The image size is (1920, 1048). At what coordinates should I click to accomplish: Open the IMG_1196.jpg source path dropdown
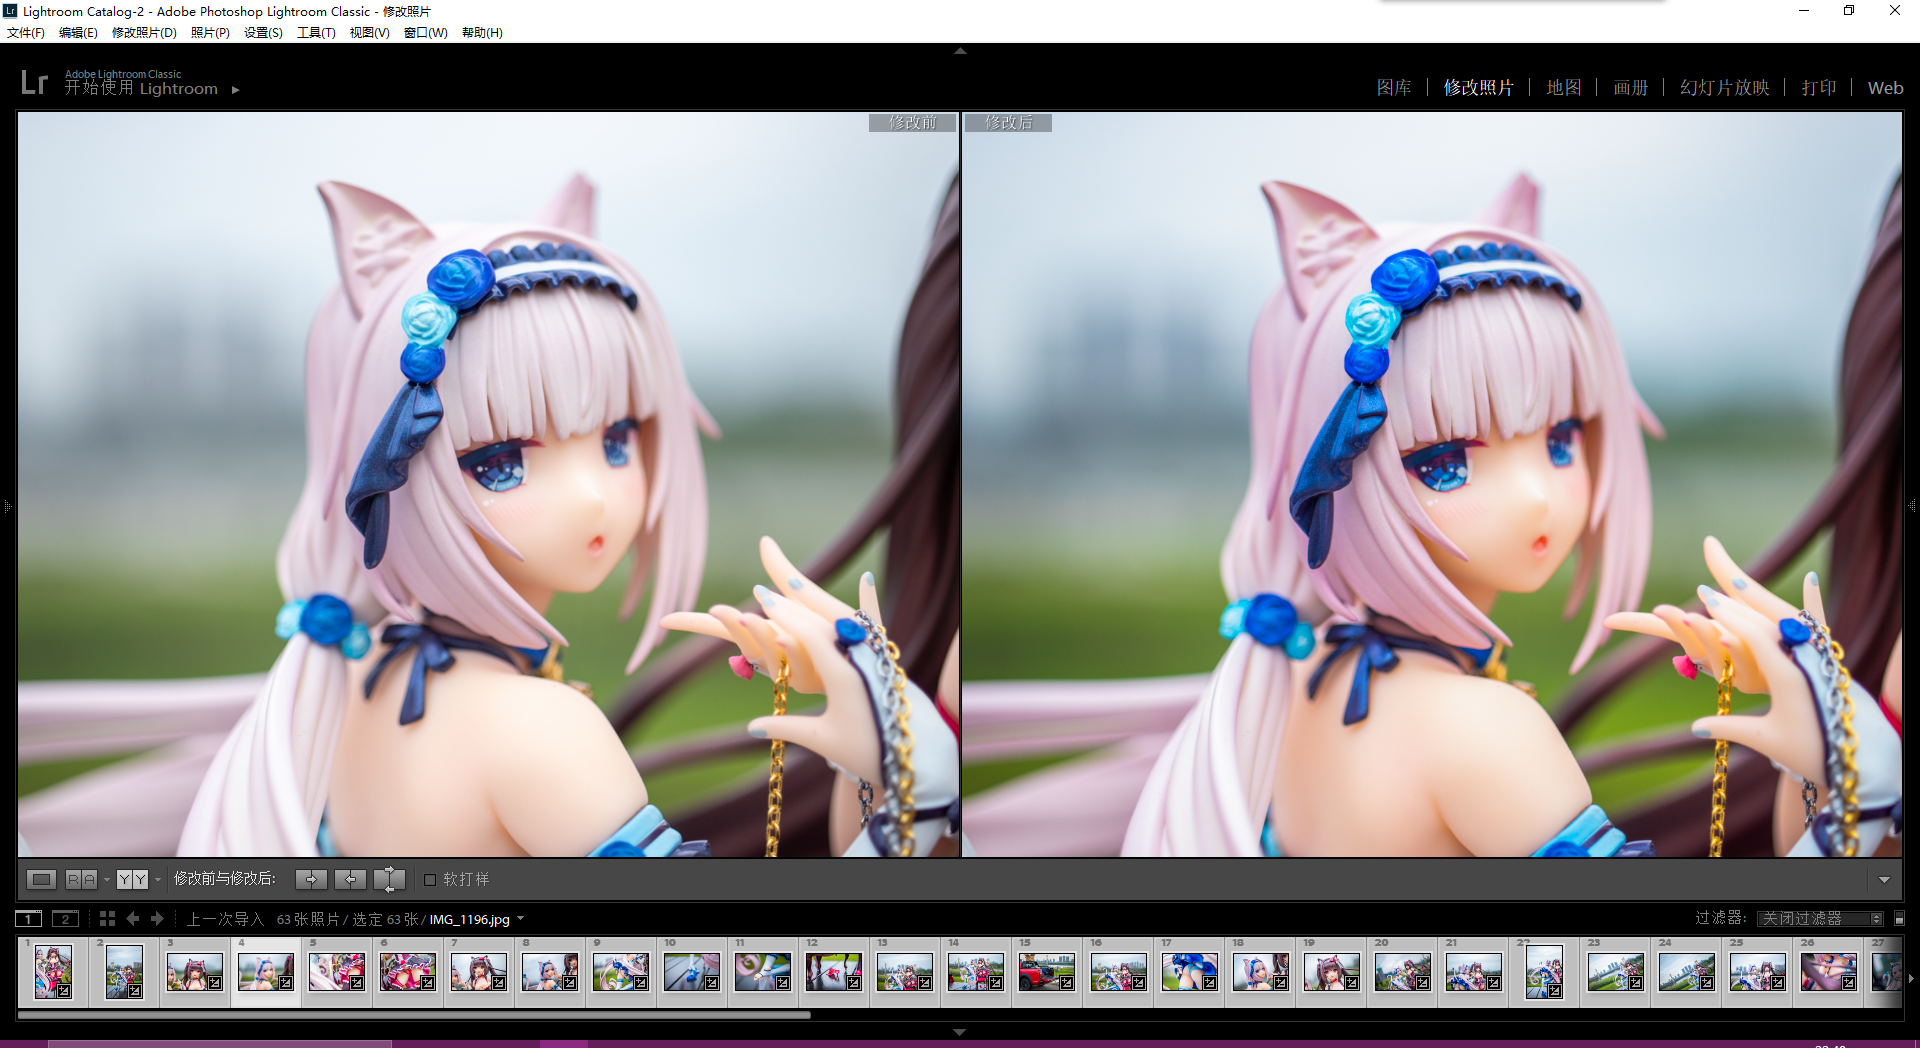point(520,919)
